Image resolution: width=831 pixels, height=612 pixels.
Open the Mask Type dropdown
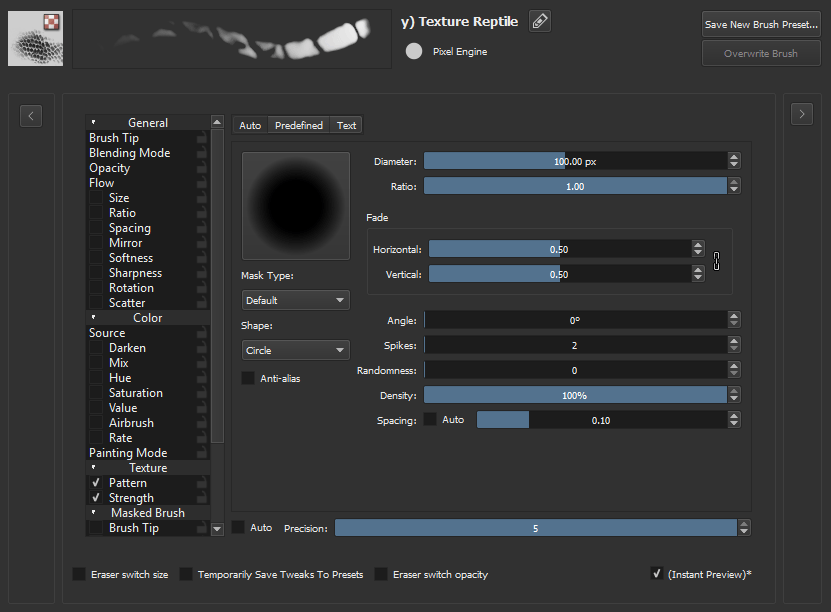coord(295,299)
